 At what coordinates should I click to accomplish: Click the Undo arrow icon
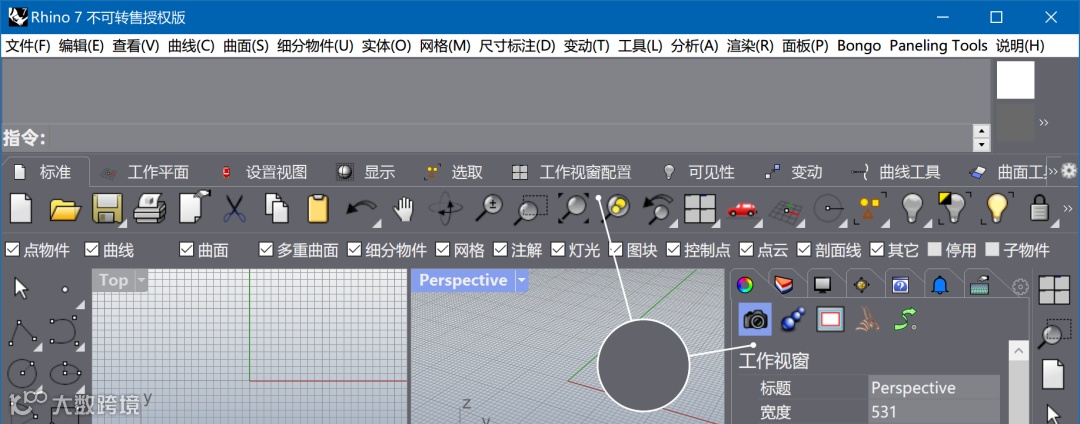(x=362, y=209)
